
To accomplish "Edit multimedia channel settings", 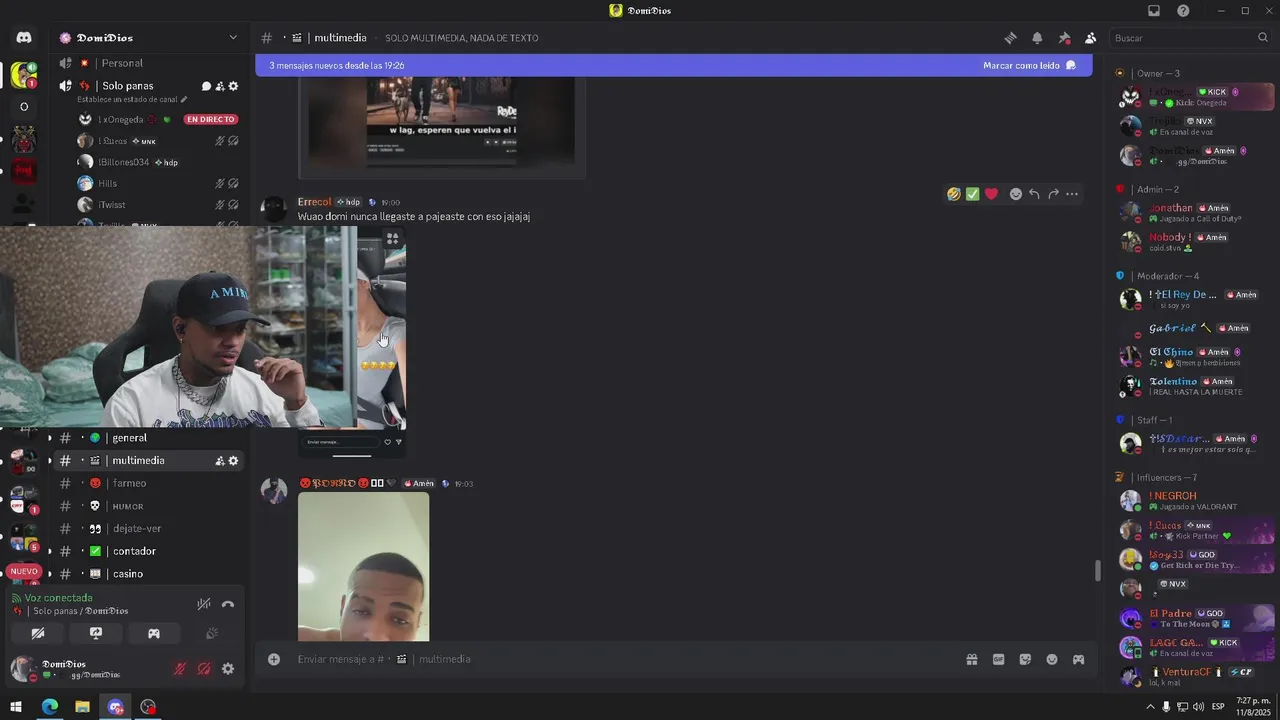I will 233,461.
